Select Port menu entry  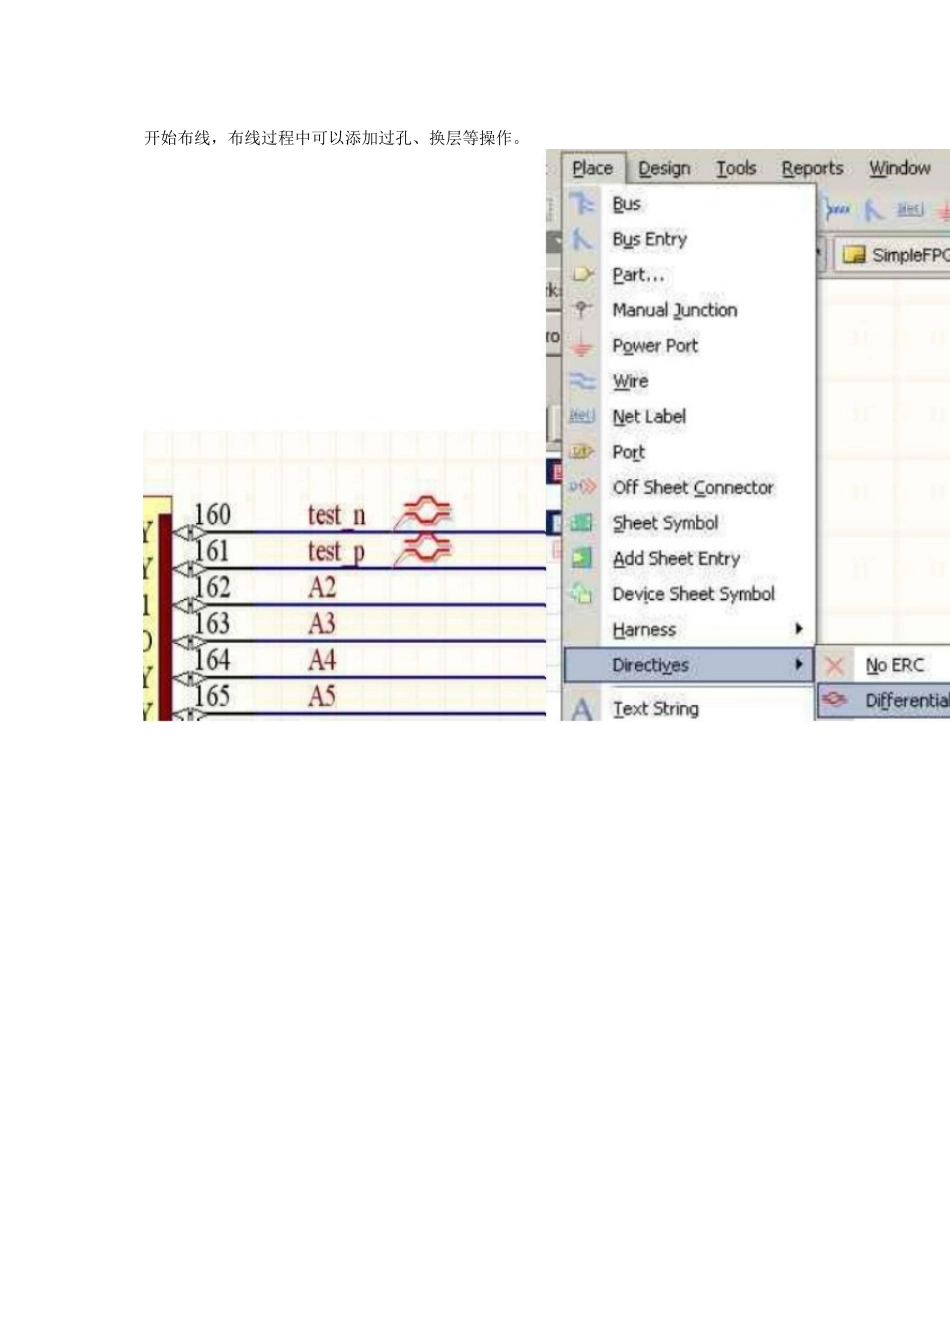(690, 452)
